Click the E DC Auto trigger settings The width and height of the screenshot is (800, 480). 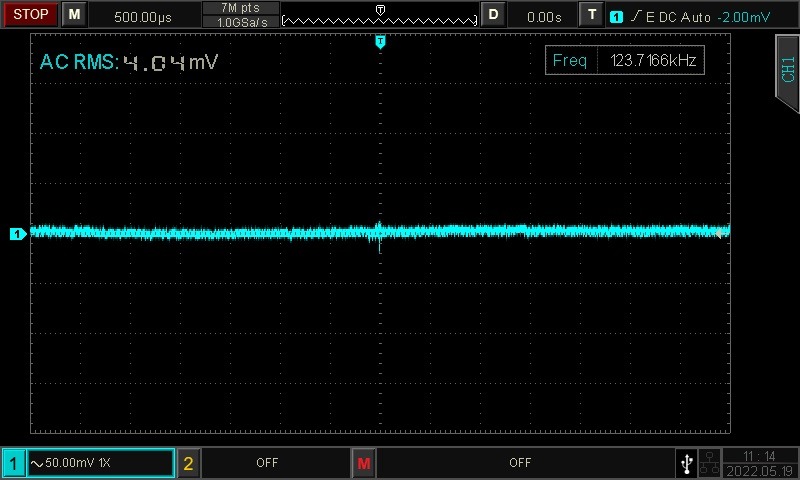[x=678, y=17]
